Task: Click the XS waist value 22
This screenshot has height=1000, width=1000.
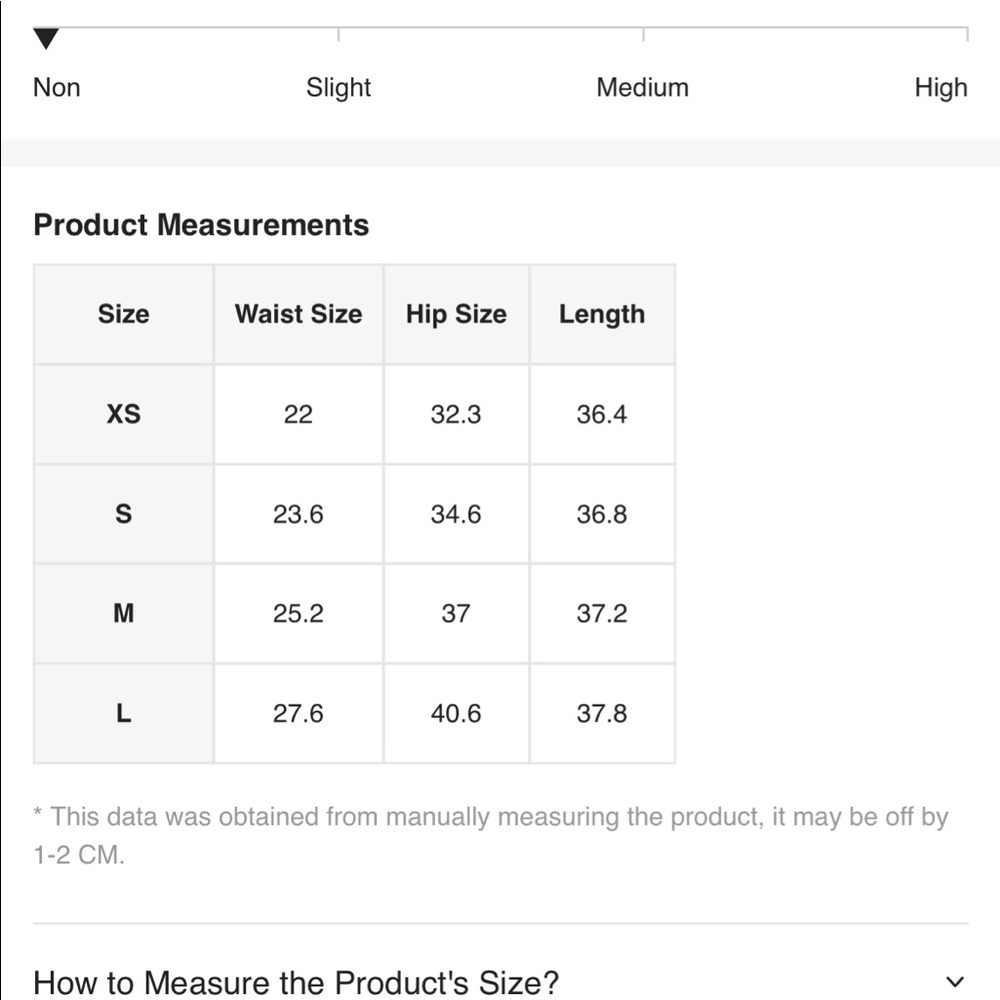Action: click(298, 414)
